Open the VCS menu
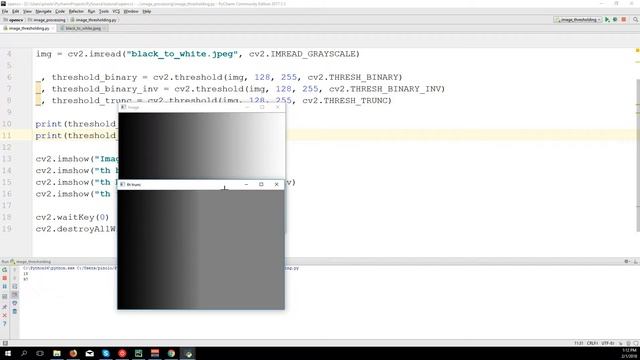 (x=116, y=11)
